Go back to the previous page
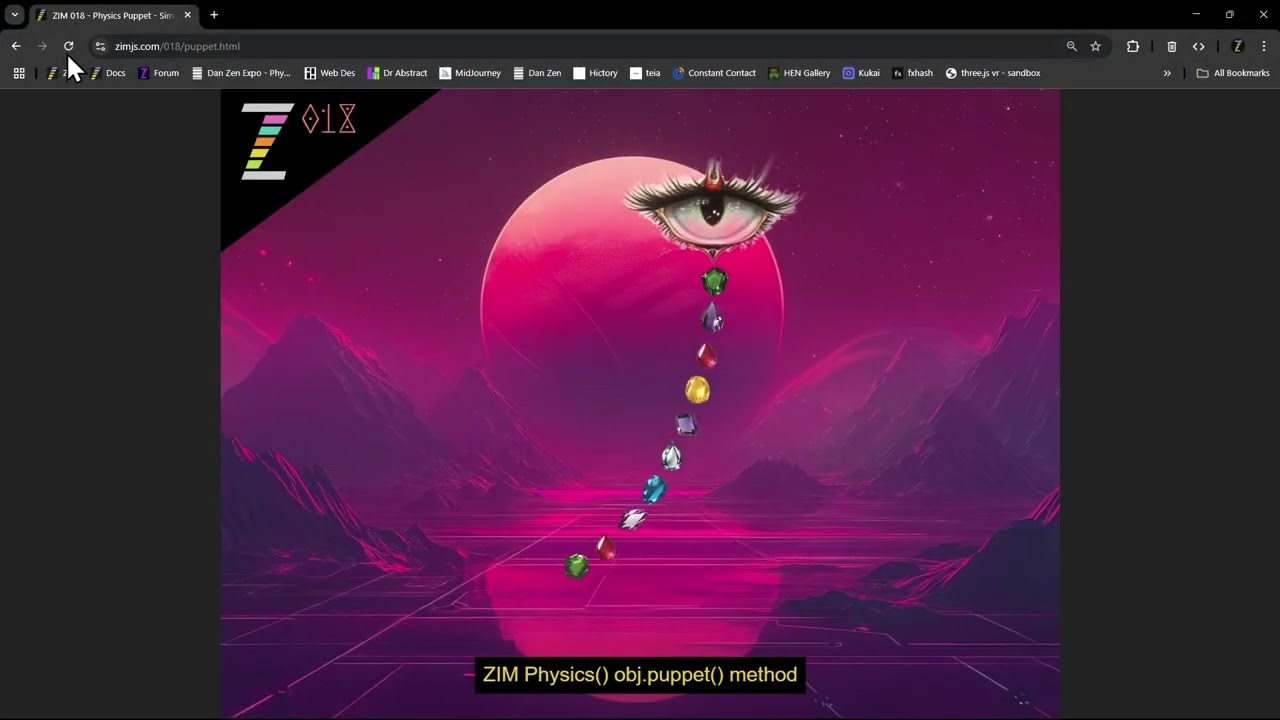 tap(16, 46)
